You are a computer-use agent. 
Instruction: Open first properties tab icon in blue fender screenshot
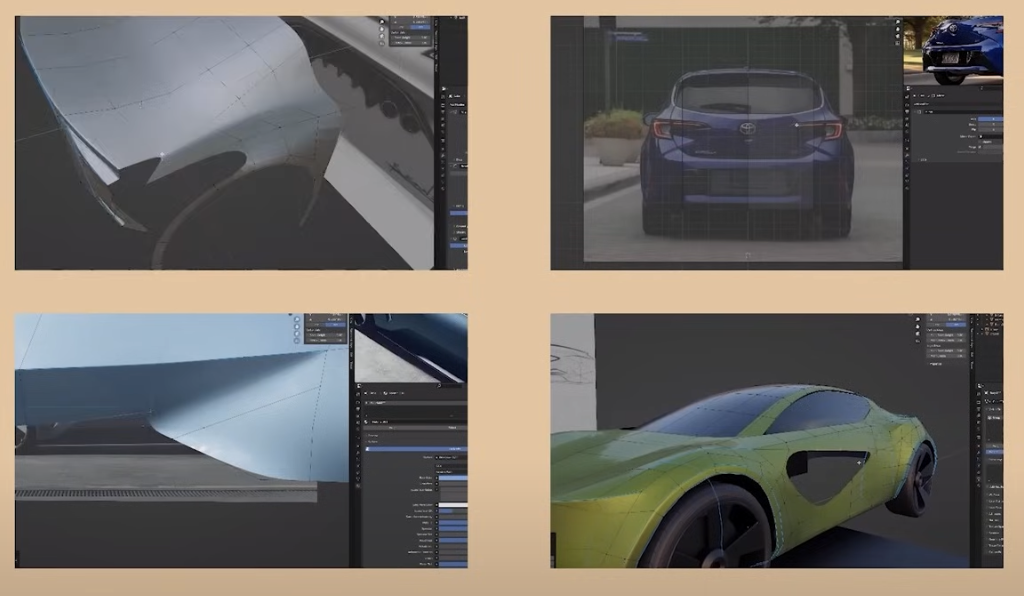pyautogui.click(x=358, y=394)
